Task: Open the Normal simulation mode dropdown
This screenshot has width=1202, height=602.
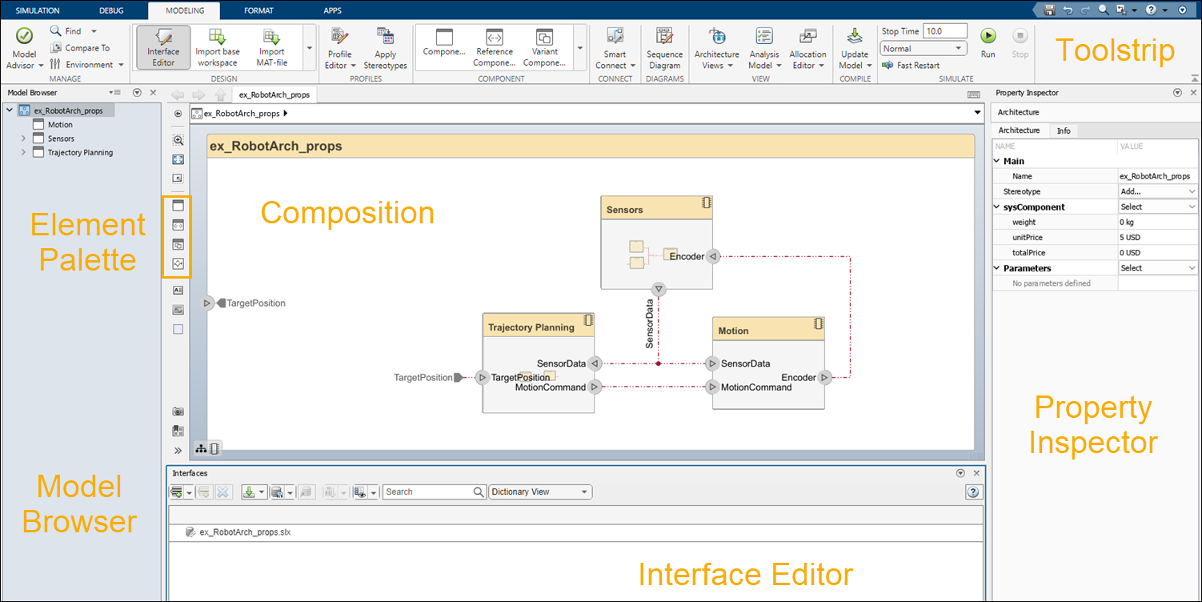Action: [923, 48]
